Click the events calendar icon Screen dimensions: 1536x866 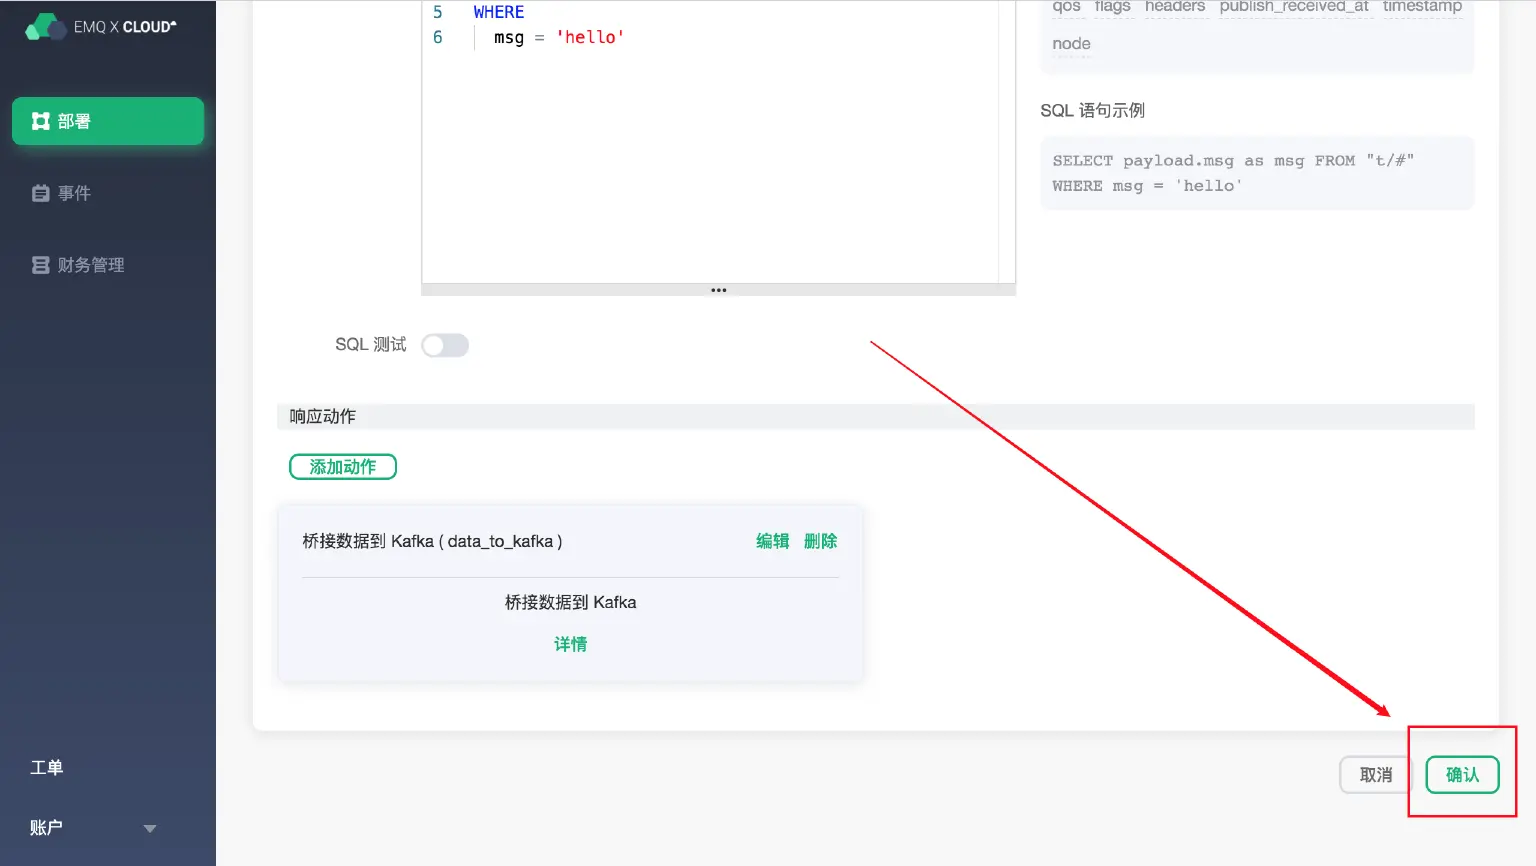tap(40, 193)
